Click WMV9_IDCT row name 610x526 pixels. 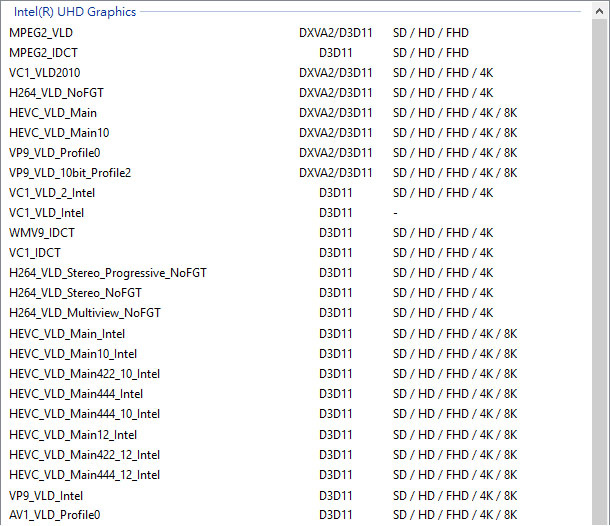42,233
